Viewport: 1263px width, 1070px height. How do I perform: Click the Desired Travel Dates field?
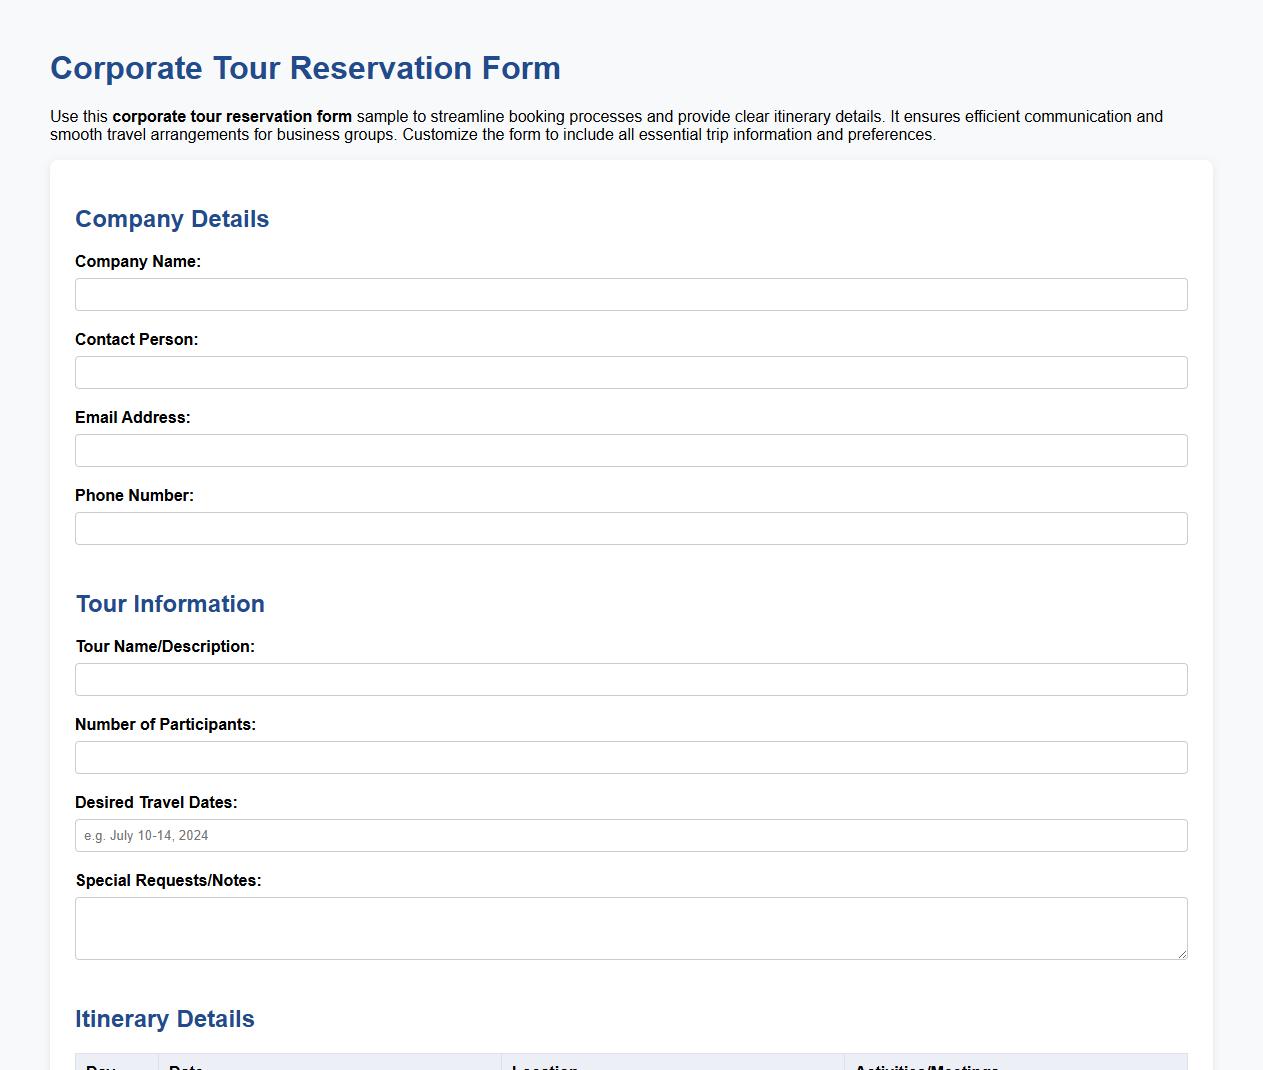point(631,835)
